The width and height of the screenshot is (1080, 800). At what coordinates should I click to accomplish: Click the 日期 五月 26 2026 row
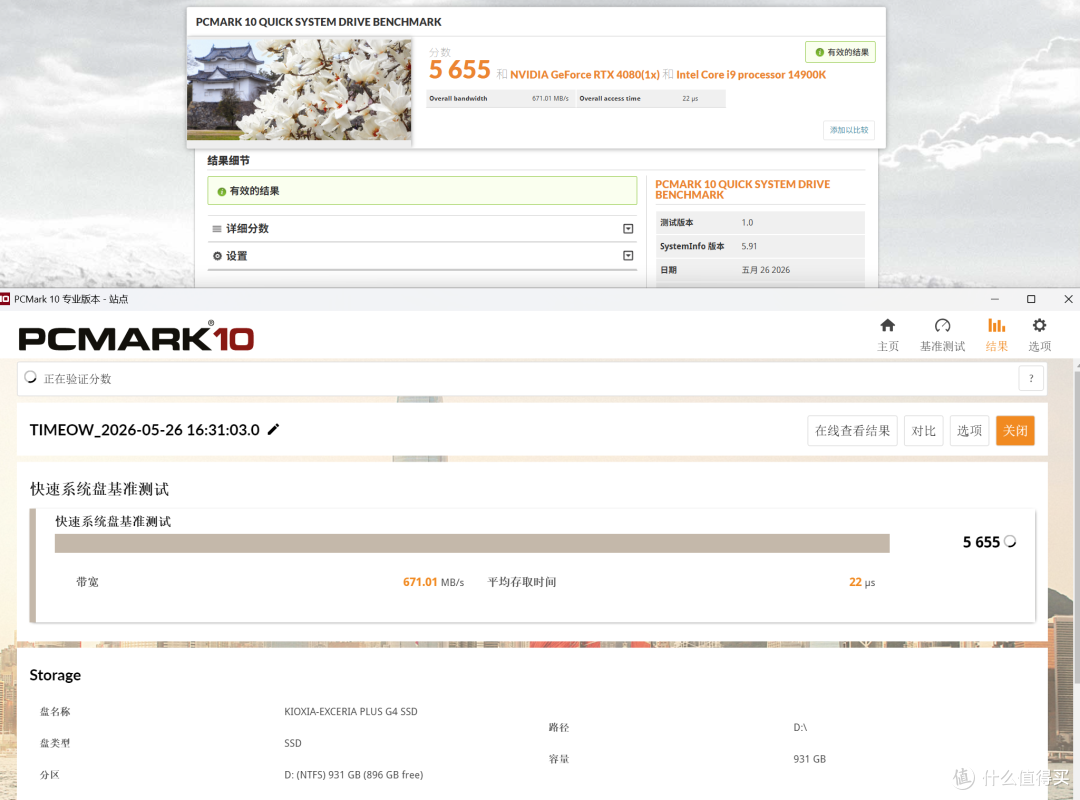point(760,270)
